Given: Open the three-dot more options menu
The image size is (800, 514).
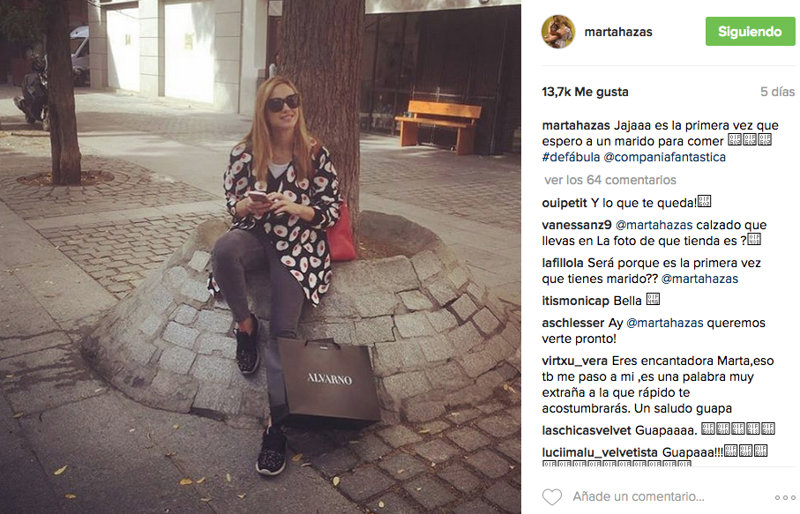Looking at the screenshot, I should tap(785, 497).
